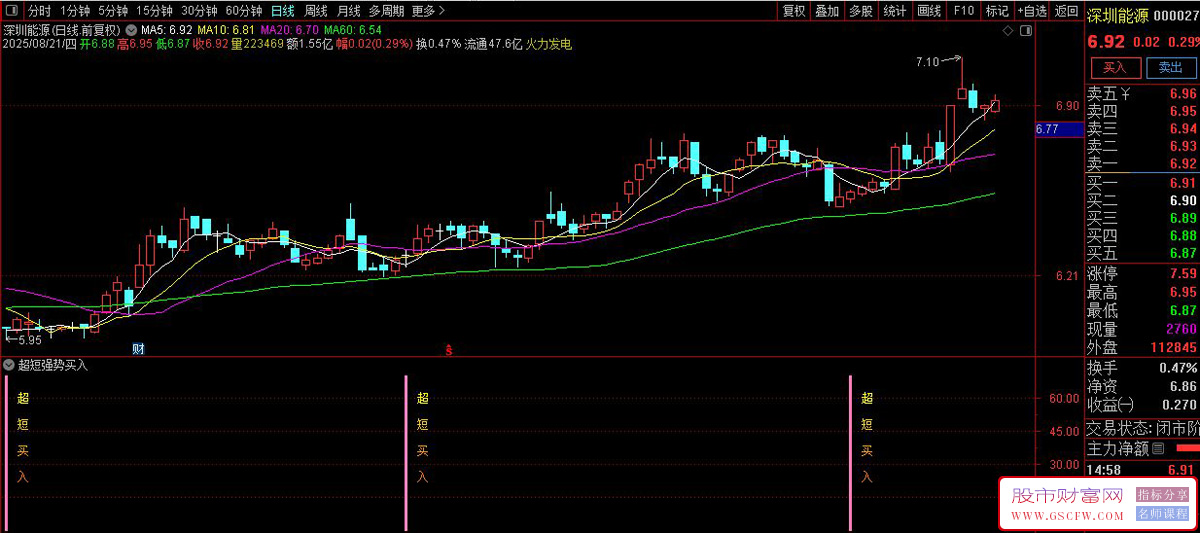Open the 多周期 view

coord(386,11)
